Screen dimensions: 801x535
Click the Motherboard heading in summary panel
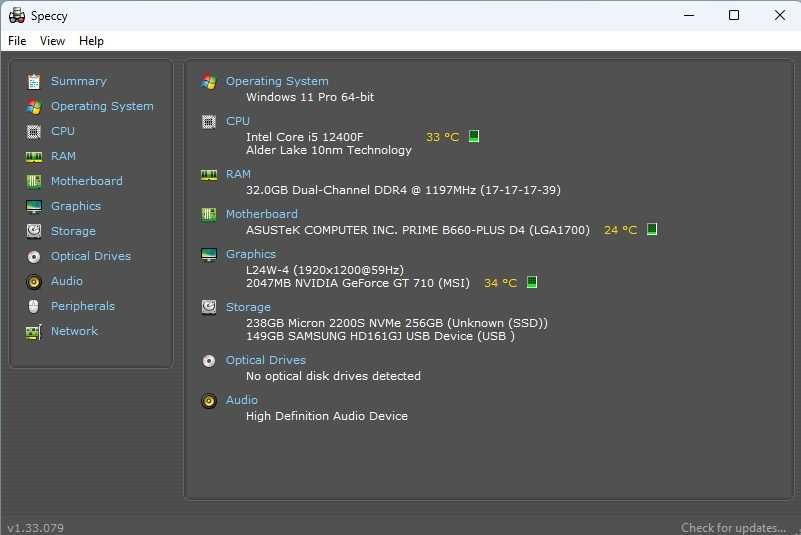click(262, 214)
